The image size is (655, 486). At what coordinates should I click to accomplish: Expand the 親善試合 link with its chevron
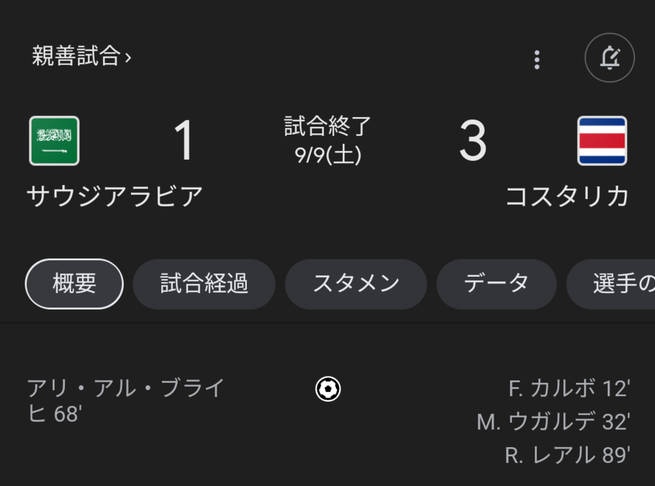(x=82, y=57)
